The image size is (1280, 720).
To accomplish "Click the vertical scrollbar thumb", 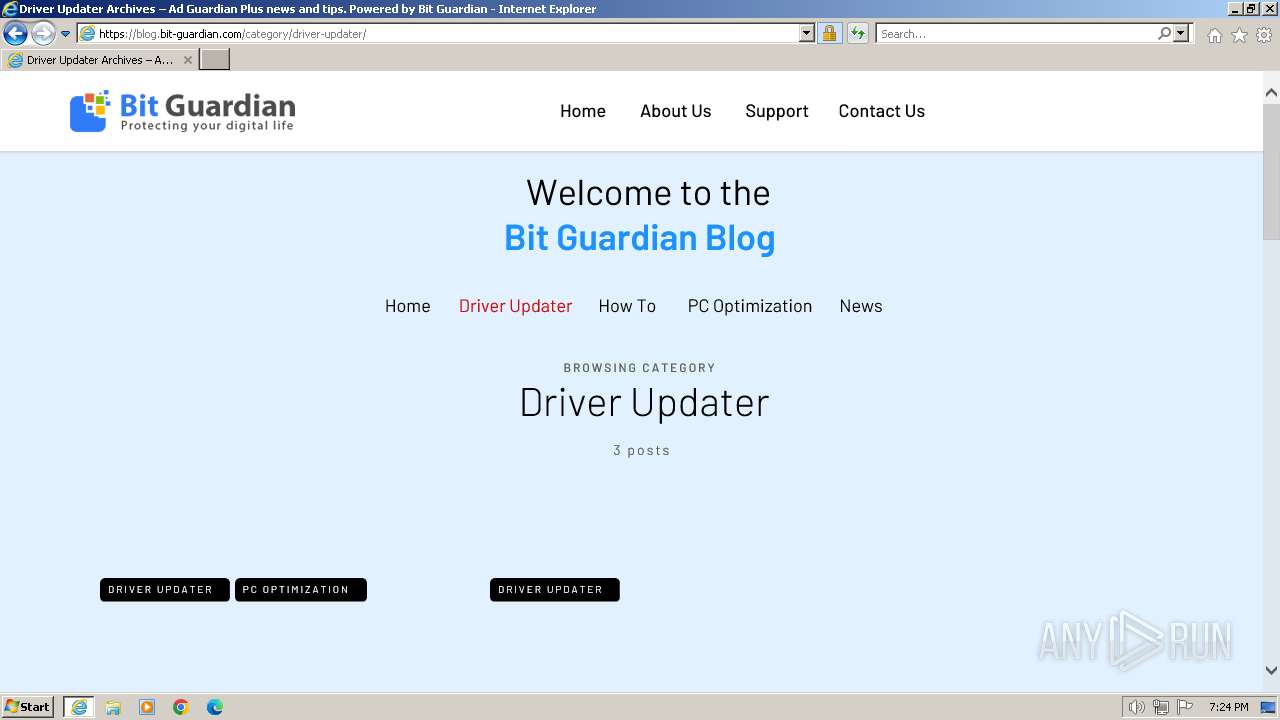I will click(x=1271, y=170).
